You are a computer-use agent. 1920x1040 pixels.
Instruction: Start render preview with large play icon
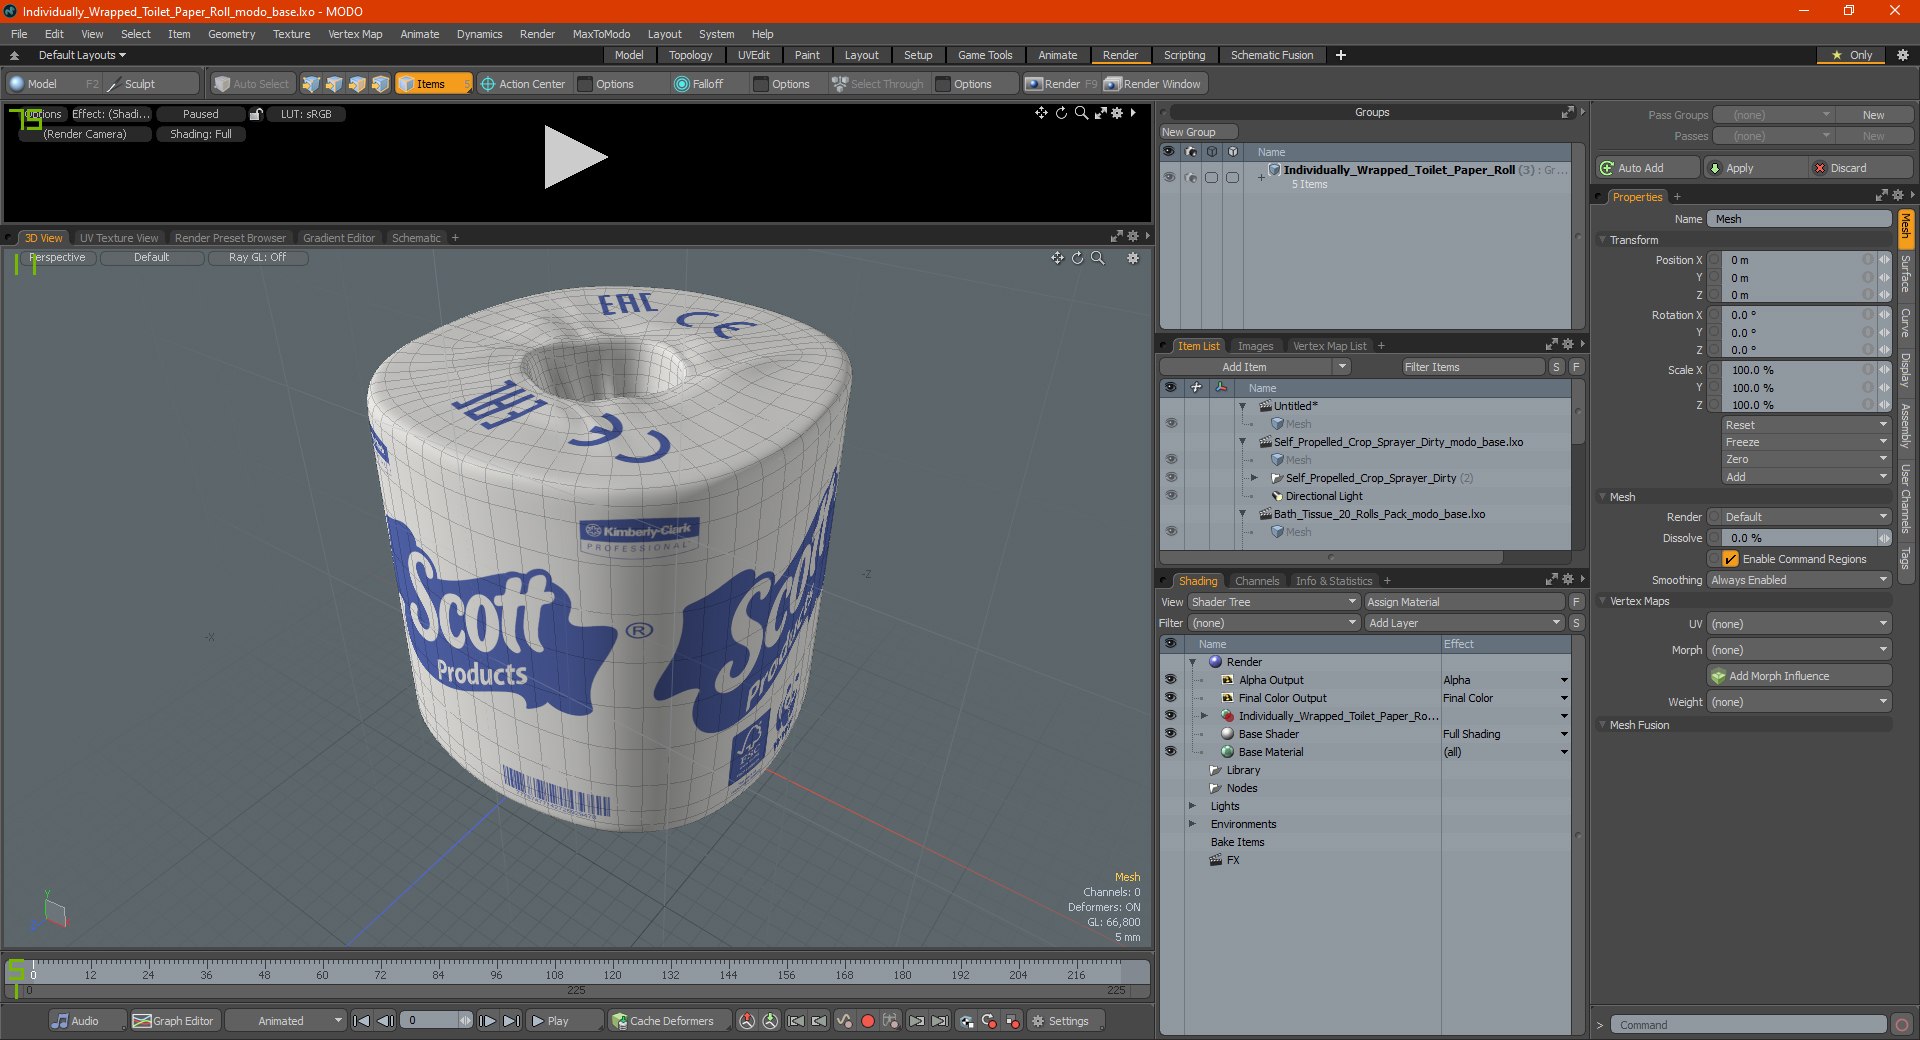[574, 158]
